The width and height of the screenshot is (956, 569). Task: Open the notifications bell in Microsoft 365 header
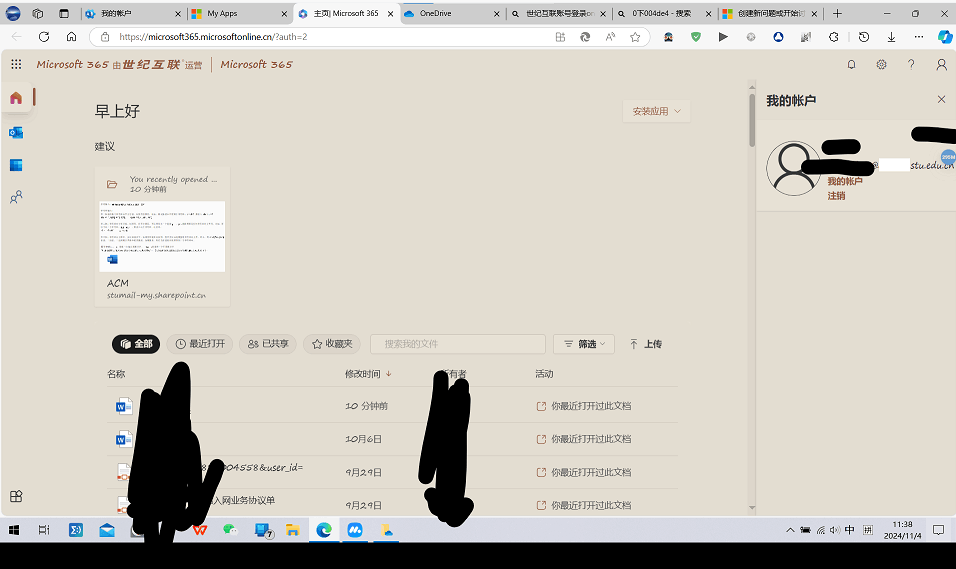point(851,64)
